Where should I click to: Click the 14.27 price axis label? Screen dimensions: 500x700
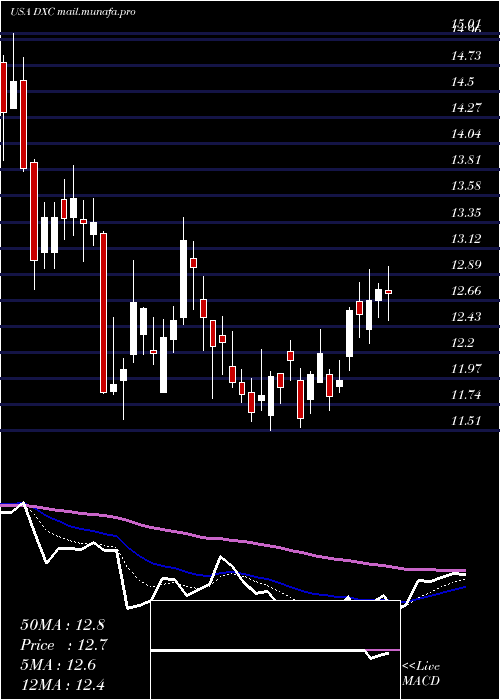(467, 108)
